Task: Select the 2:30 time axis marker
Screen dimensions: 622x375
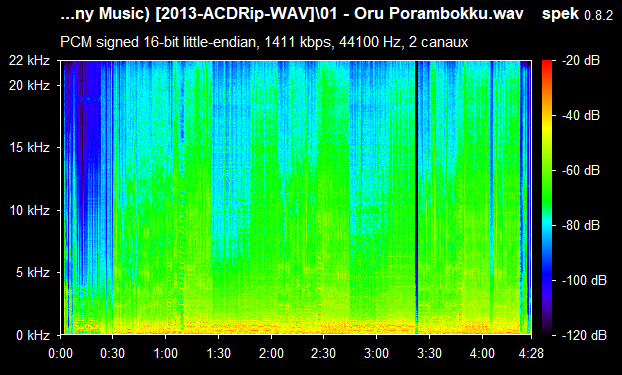Action: pos(324,353)
